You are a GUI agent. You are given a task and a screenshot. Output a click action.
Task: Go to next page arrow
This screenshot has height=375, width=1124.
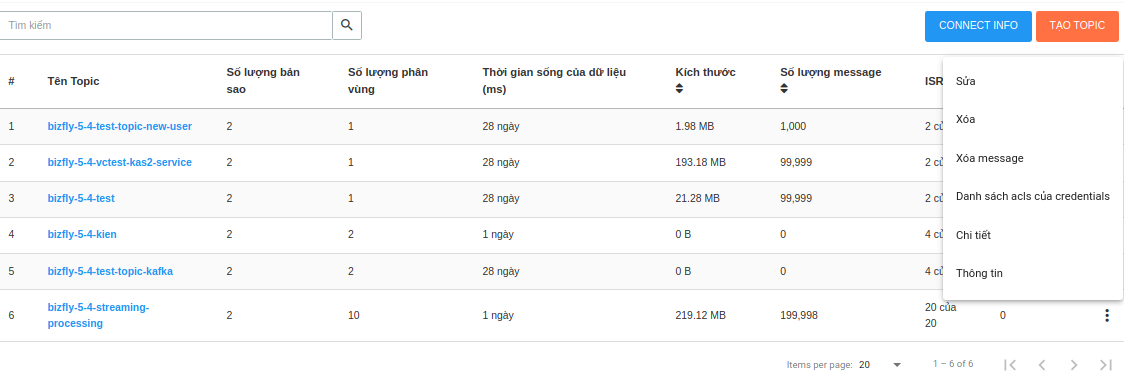[x=1074, y=364]
